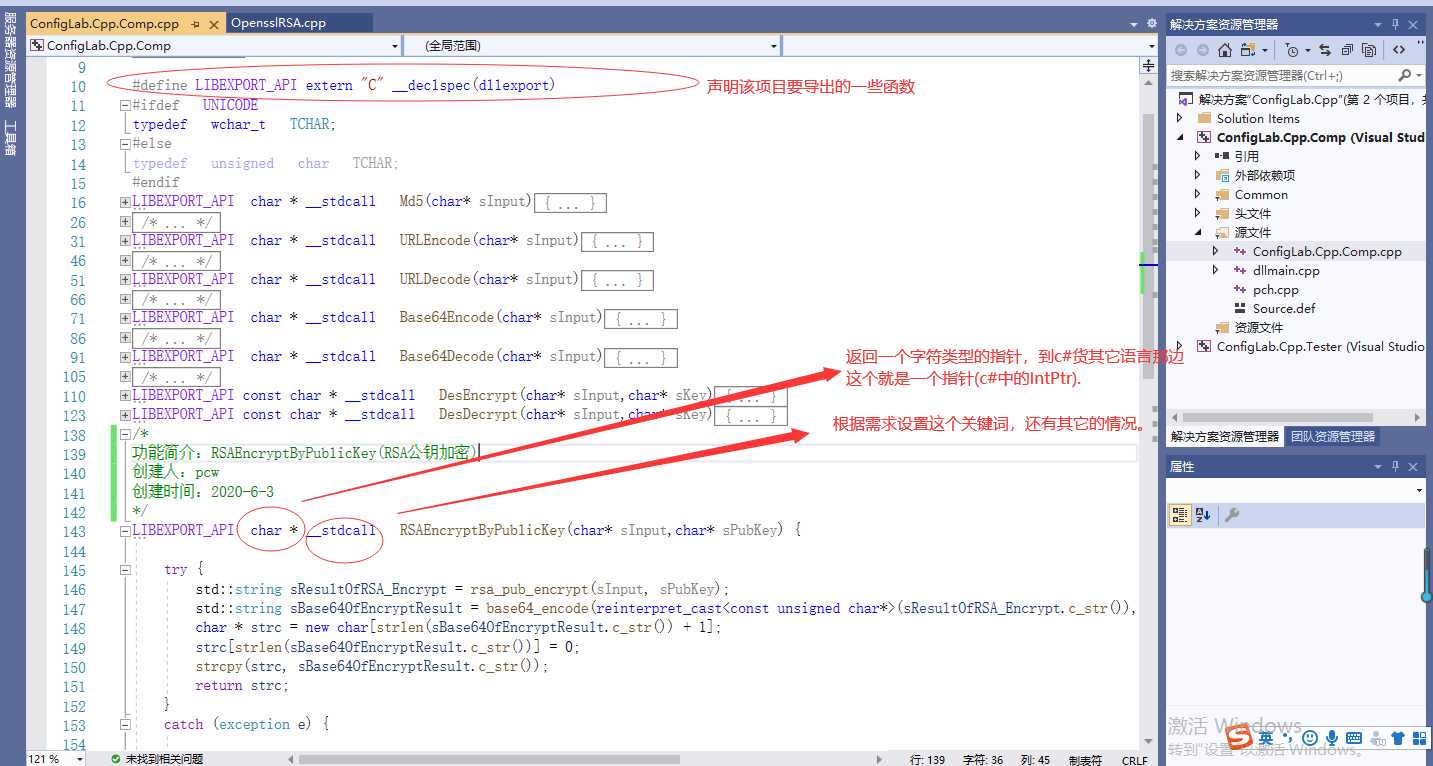Select pch.cpp in Solution Explorer
Image resolution: width=1433 pixels, height=766 pixels.
click(x=1276, y=290)
